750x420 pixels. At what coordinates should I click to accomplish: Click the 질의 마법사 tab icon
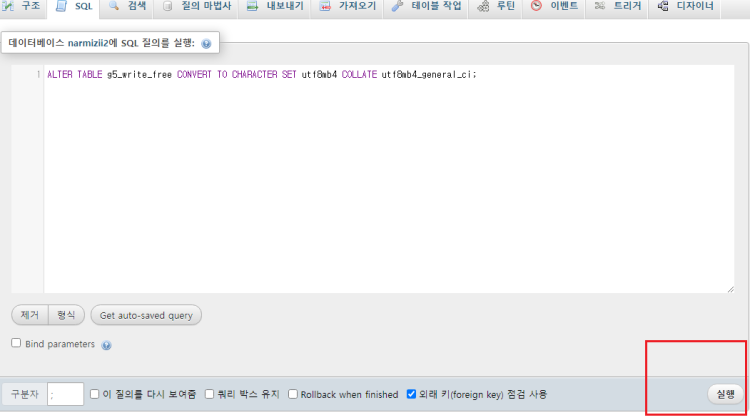point(168,6)
